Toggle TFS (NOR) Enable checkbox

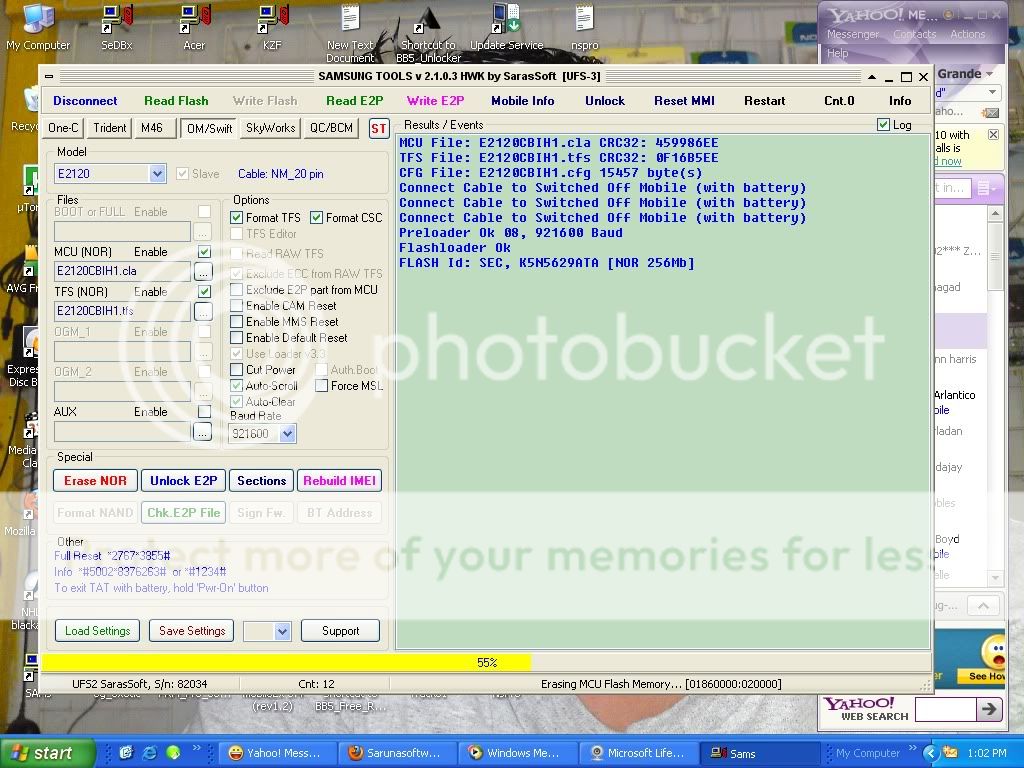(204, 291)
